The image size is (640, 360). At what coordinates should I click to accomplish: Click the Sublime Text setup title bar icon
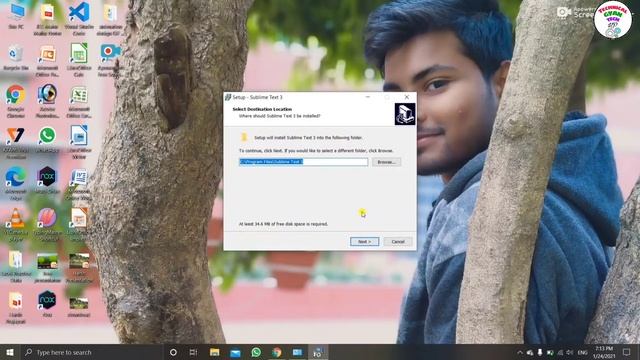tap(228, 97)
